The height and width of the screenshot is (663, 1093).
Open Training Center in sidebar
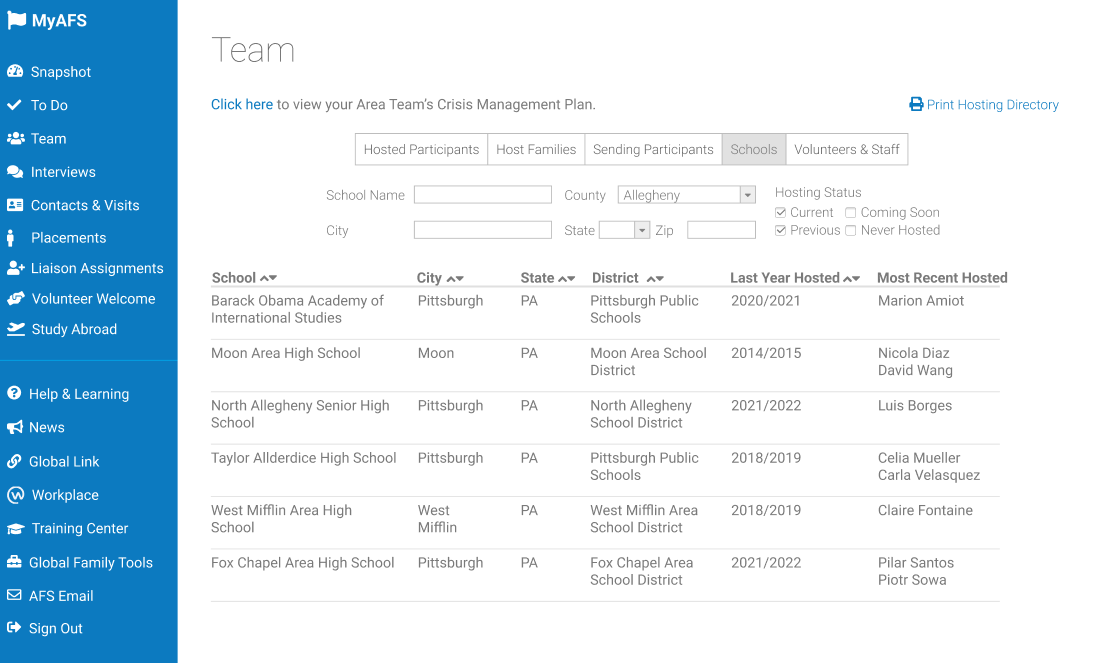point(79,528)
